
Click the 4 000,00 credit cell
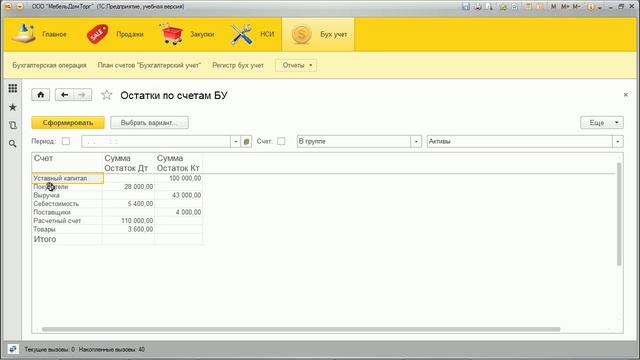click(179, 212)
